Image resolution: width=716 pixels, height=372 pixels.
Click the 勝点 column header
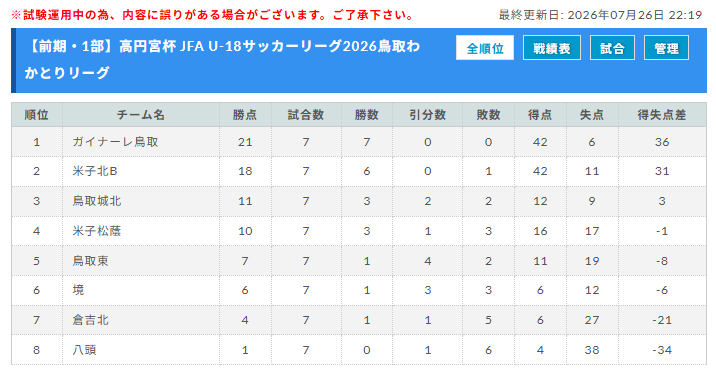245,115
